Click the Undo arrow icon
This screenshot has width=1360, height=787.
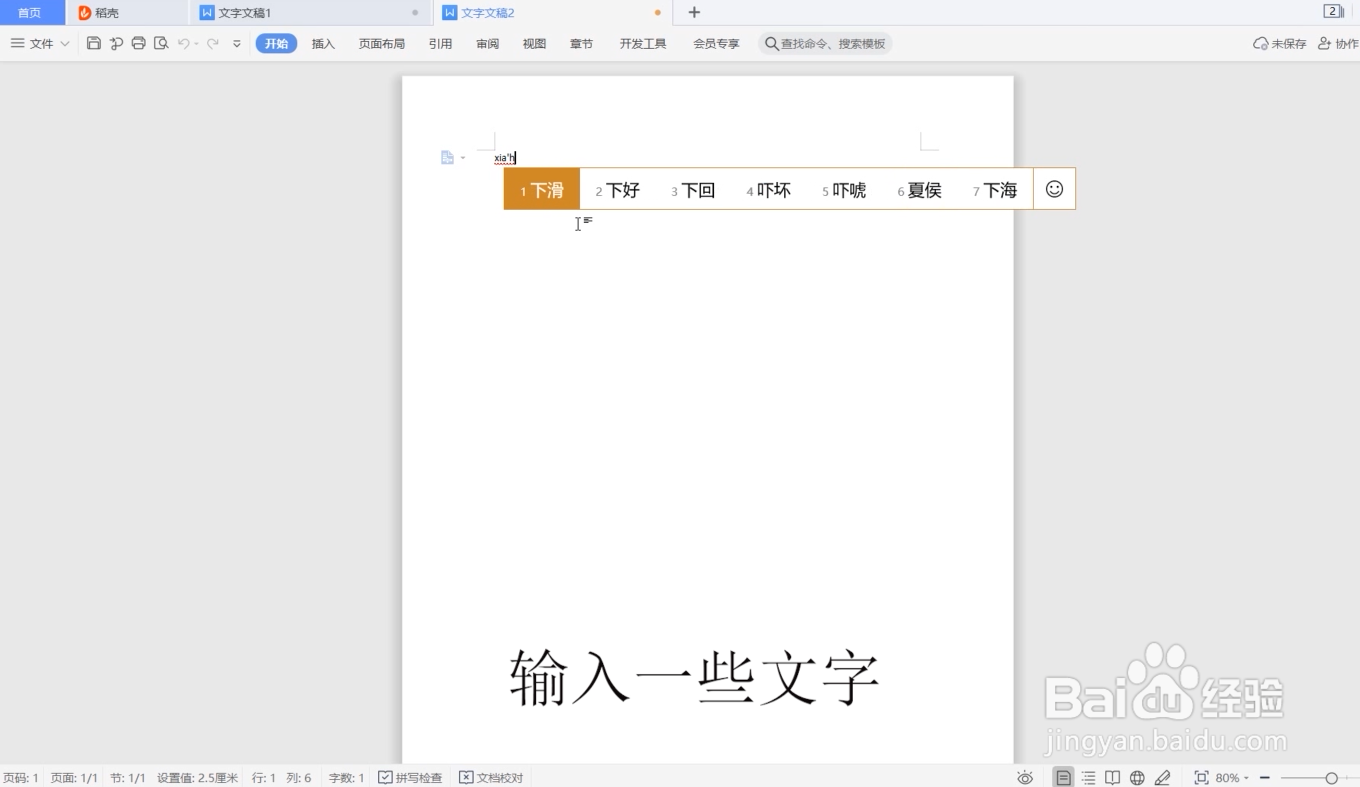[185, 43]
